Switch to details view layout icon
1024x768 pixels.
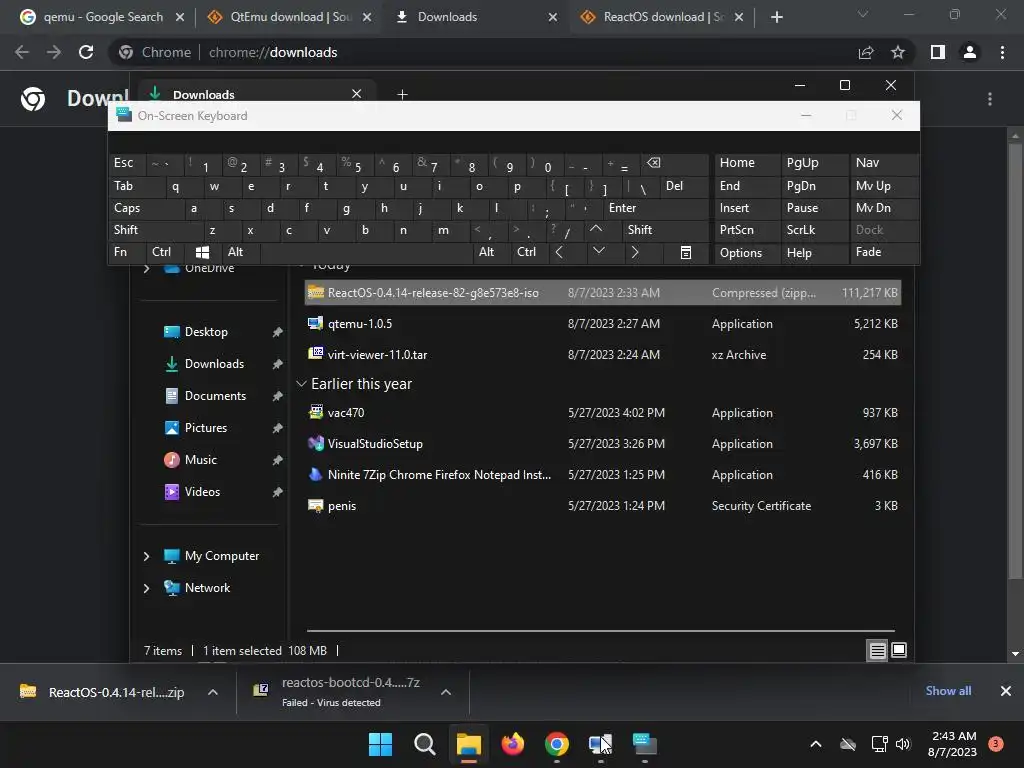pos(877,650)
